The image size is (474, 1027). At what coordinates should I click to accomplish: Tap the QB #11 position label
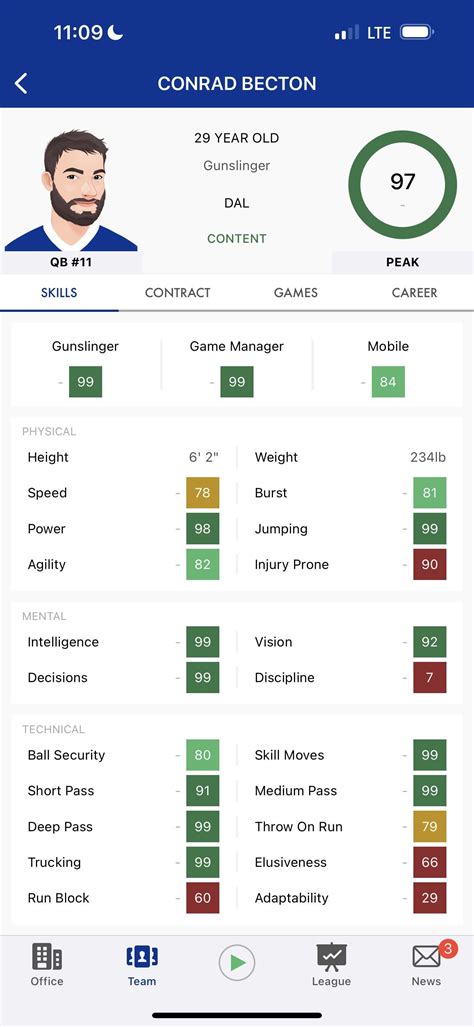pyautogui.click(x=71, y=262)
